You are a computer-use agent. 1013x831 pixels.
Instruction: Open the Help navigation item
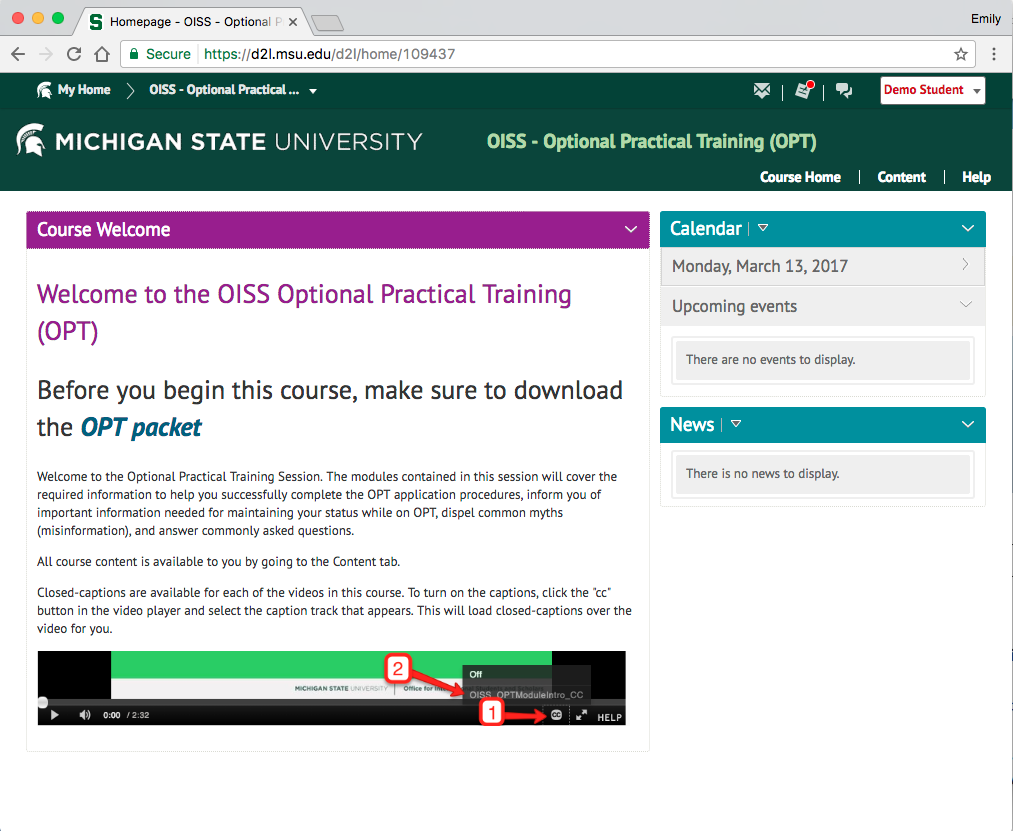[x=976, y=177]
